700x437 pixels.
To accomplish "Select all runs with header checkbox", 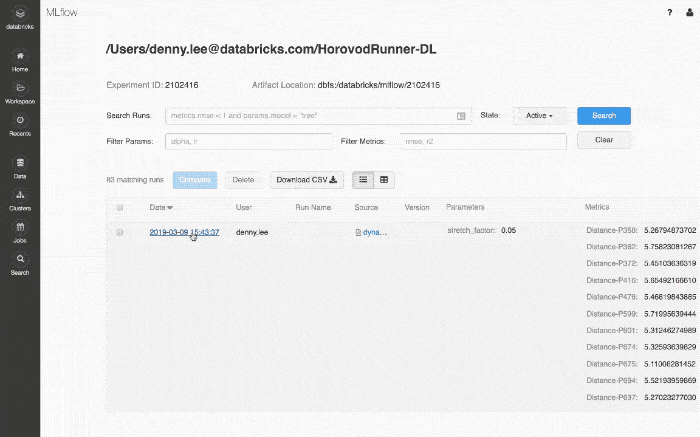I will (x=120, y=208).
